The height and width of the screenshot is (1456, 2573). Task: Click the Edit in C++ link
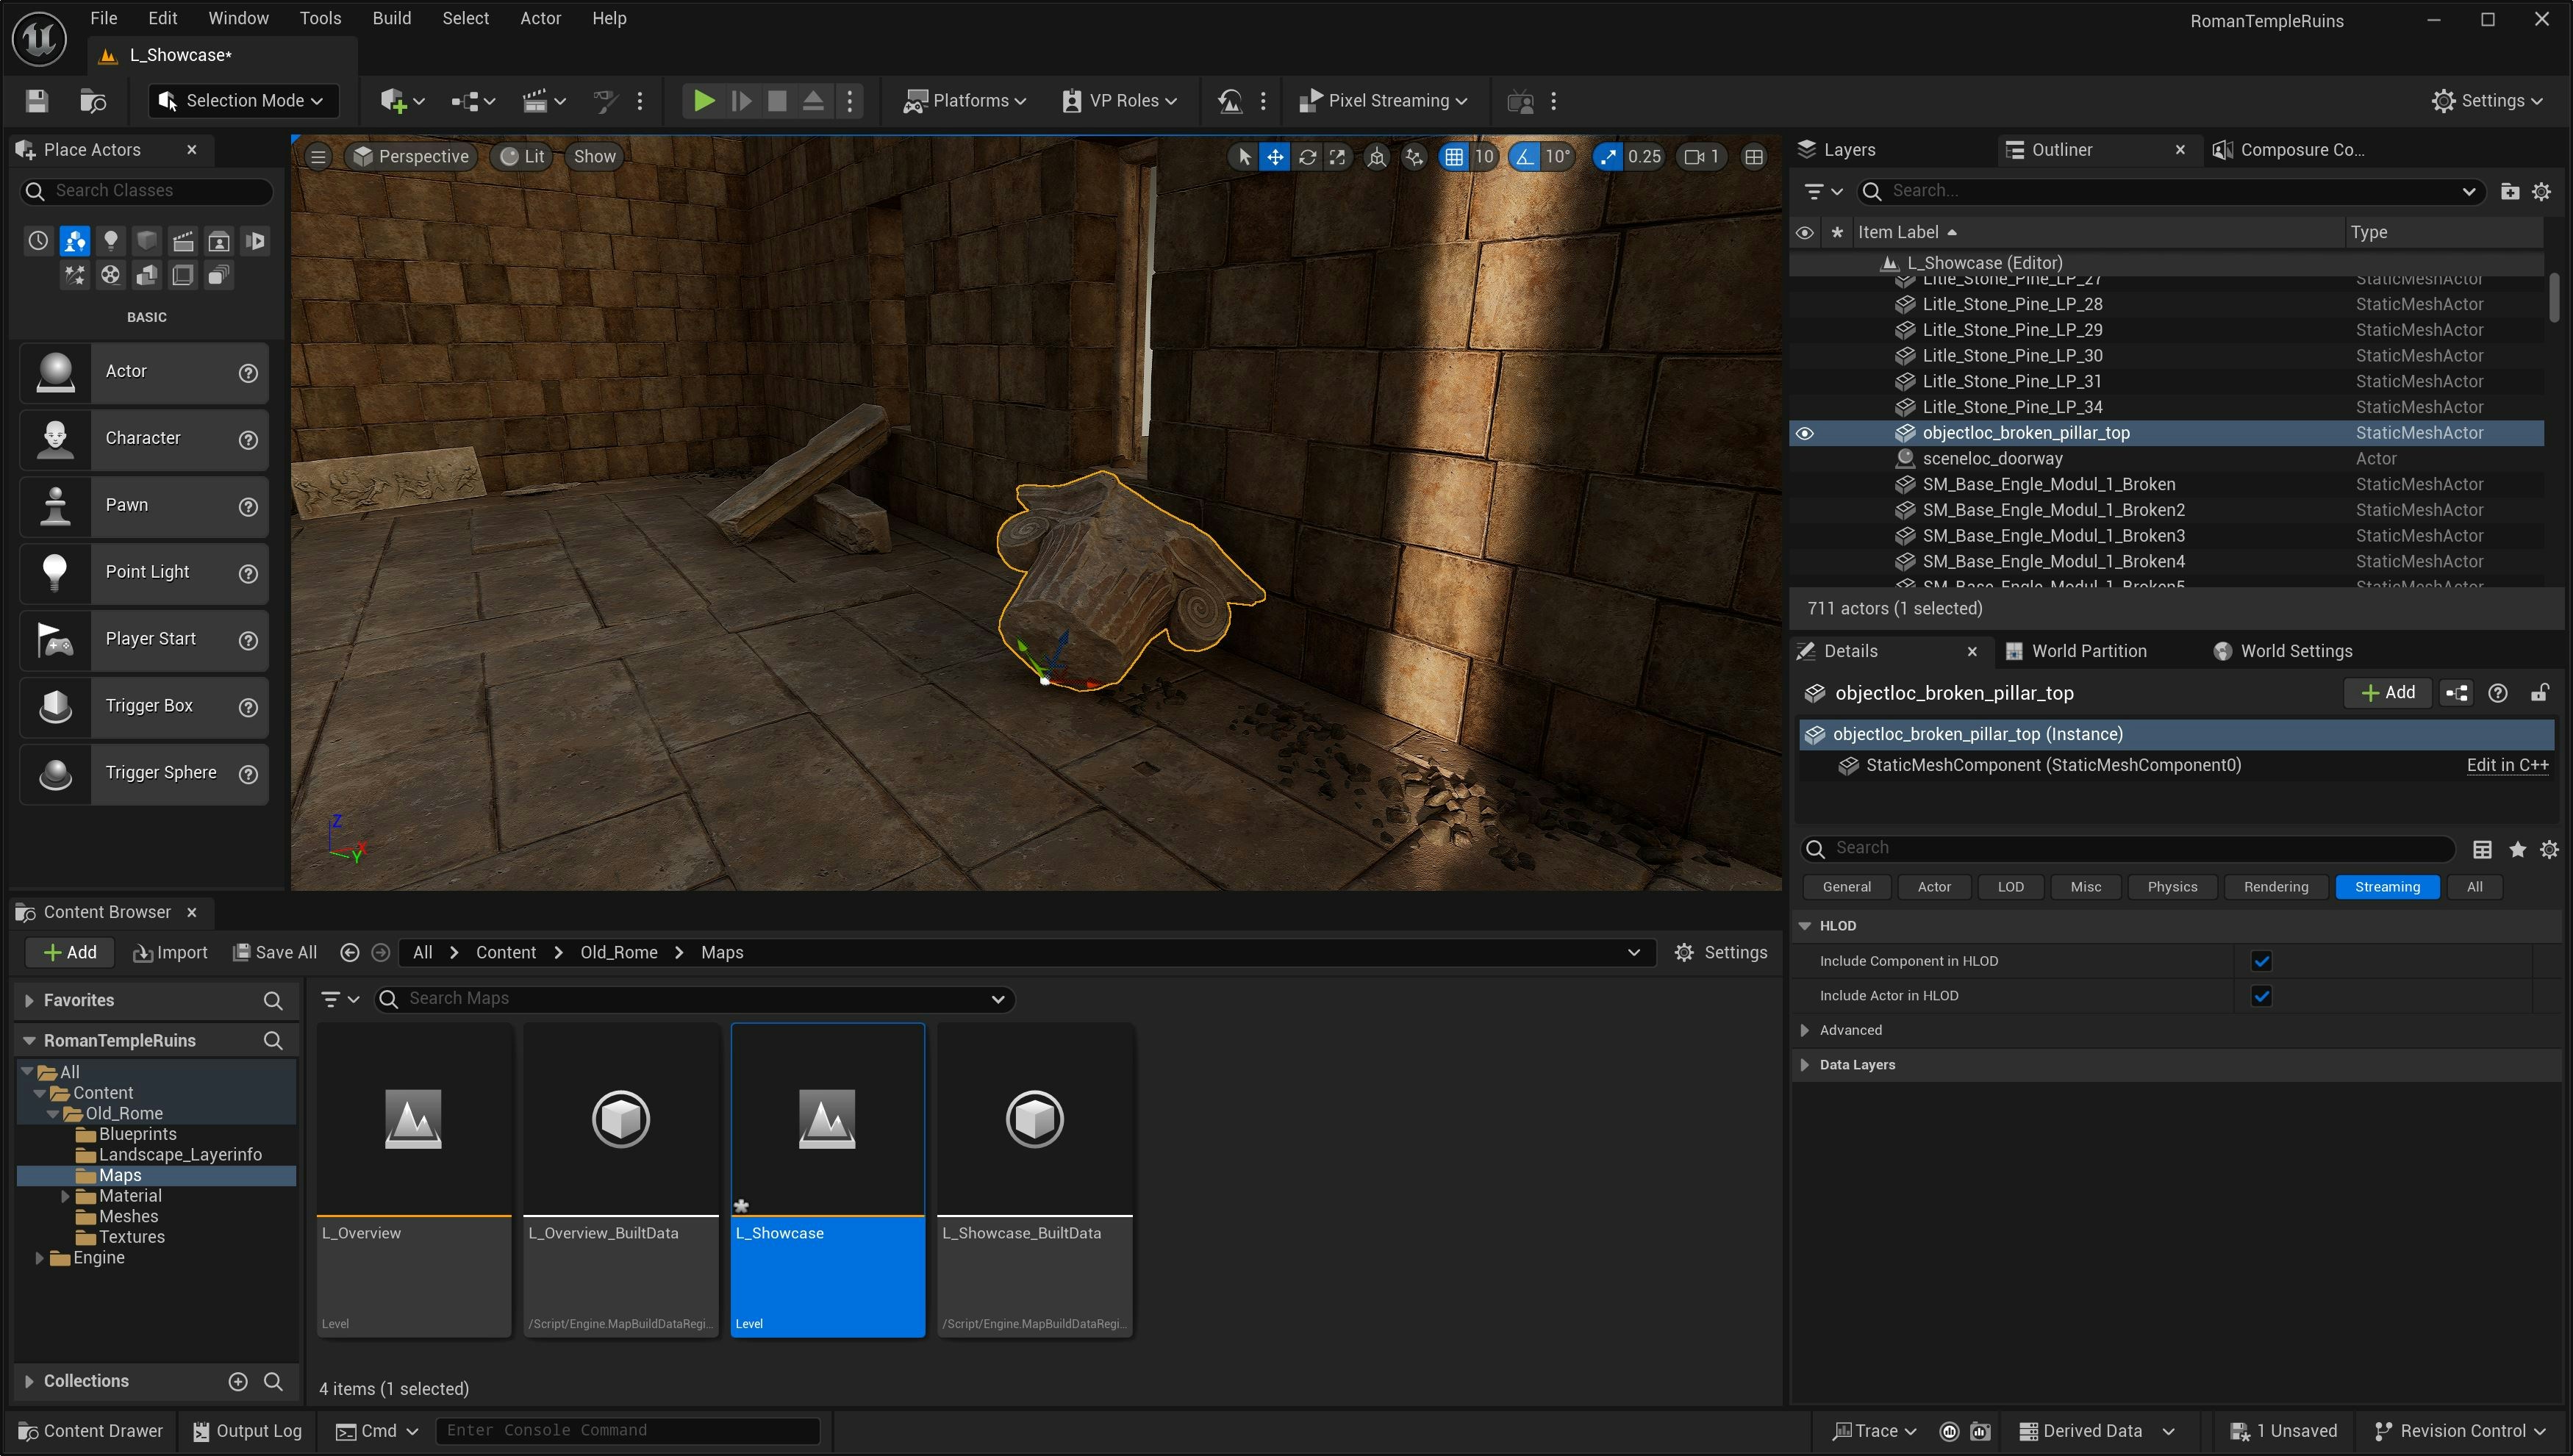pyautogui.click(x=2507, y=765)
